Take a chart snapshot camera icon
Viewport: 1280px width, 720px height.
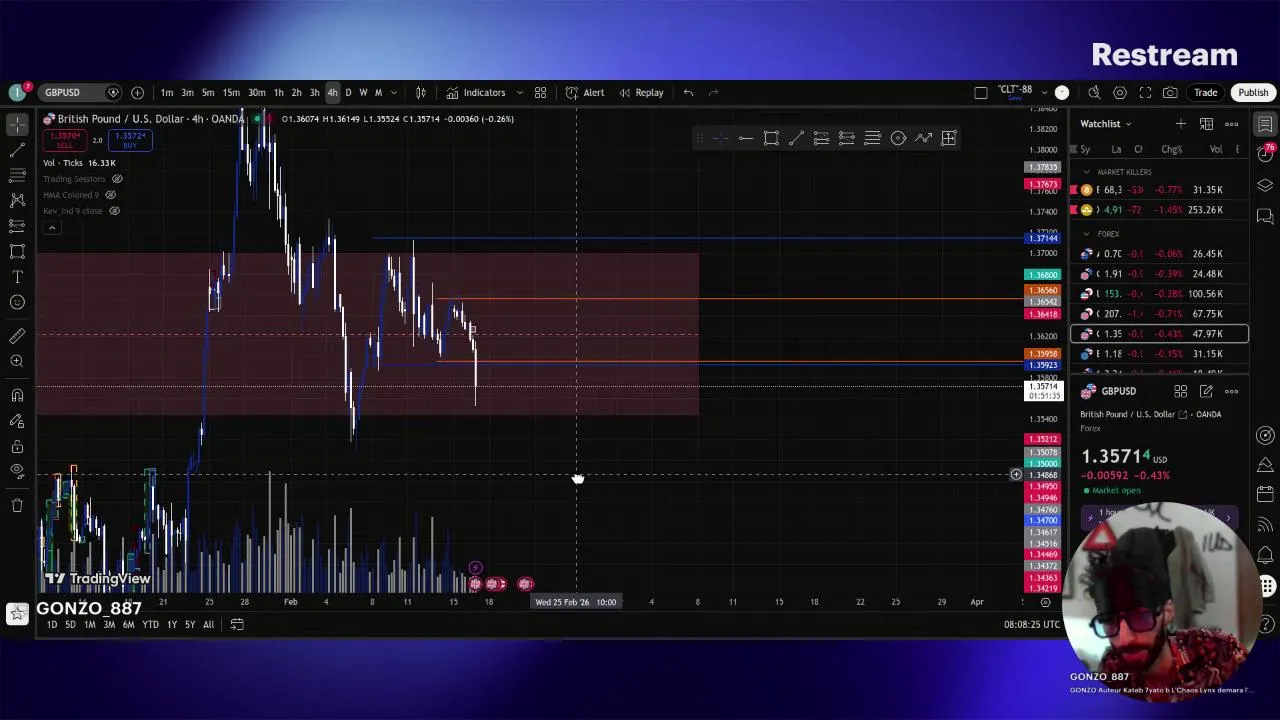click(x=1170, y=92)
